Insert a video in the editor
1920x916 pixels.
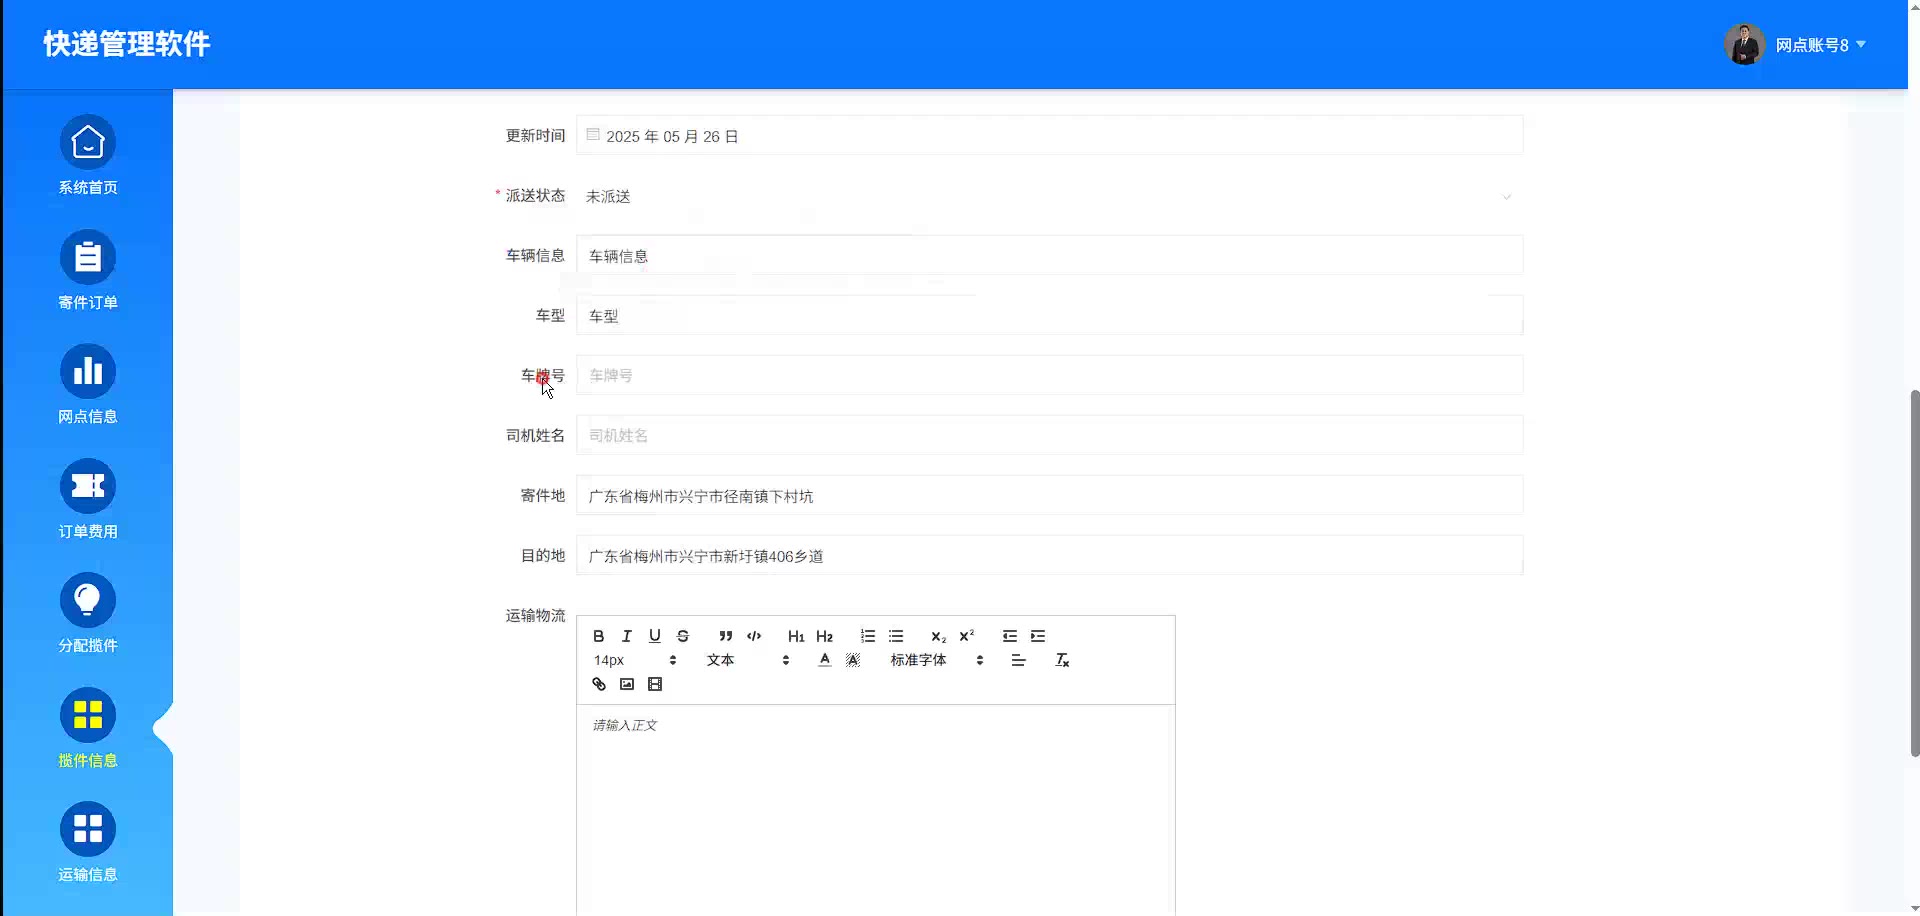[x=654, y=684]
